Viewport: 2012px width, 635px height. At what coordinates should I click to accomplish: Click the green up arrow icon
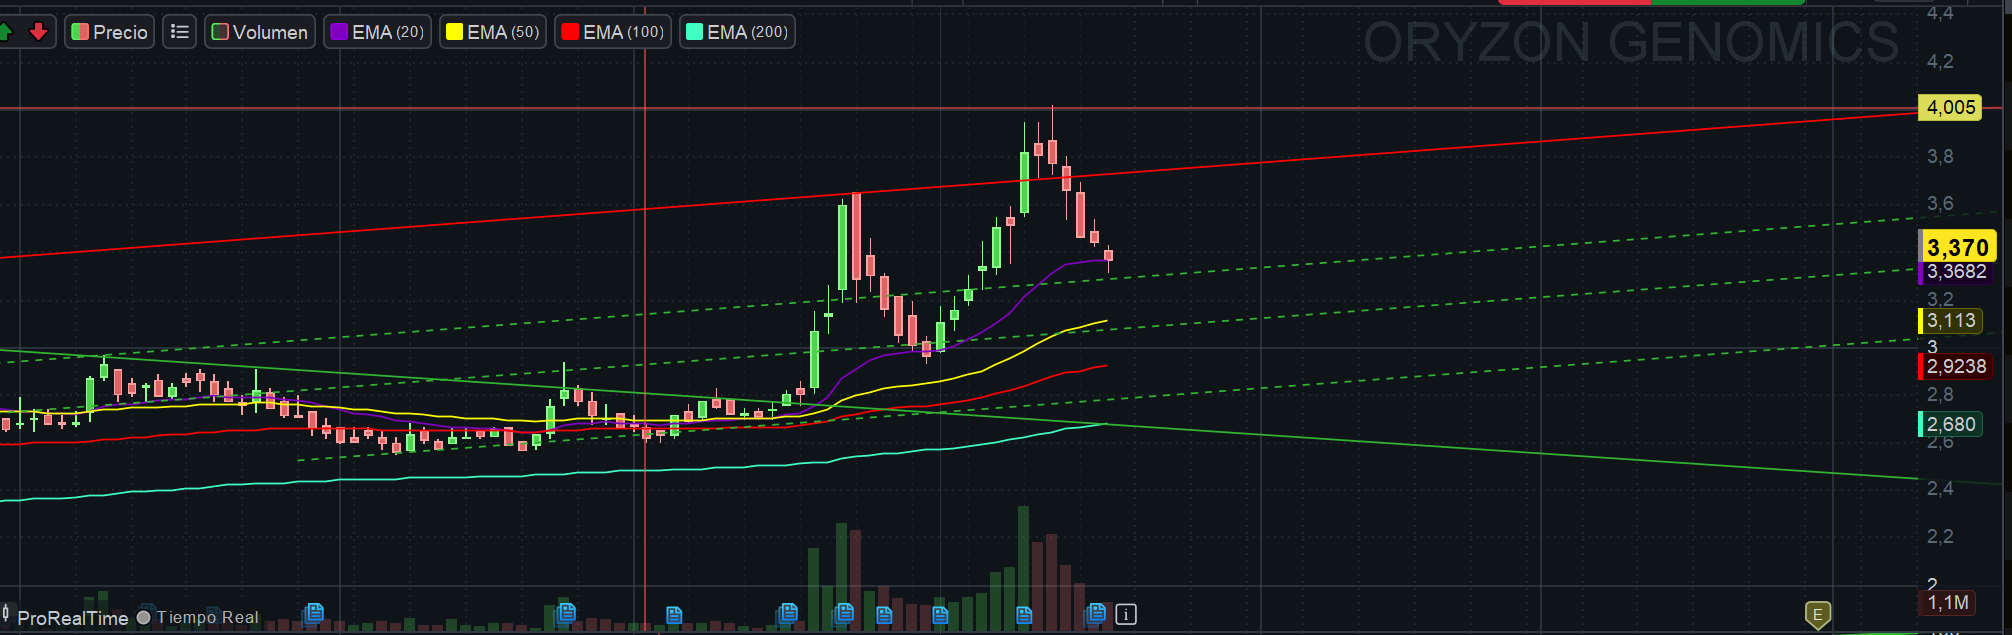[x=5, y=32]
